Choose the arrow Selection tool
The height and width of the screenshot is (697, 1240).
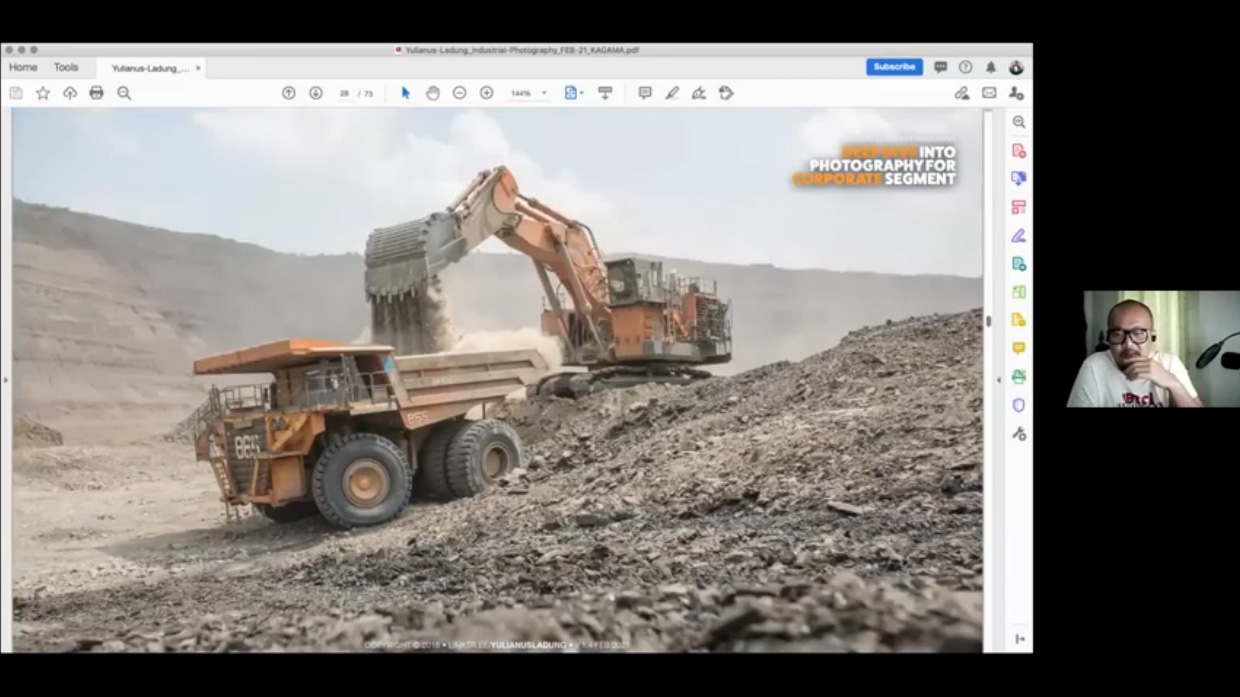(x=405, y=93)
